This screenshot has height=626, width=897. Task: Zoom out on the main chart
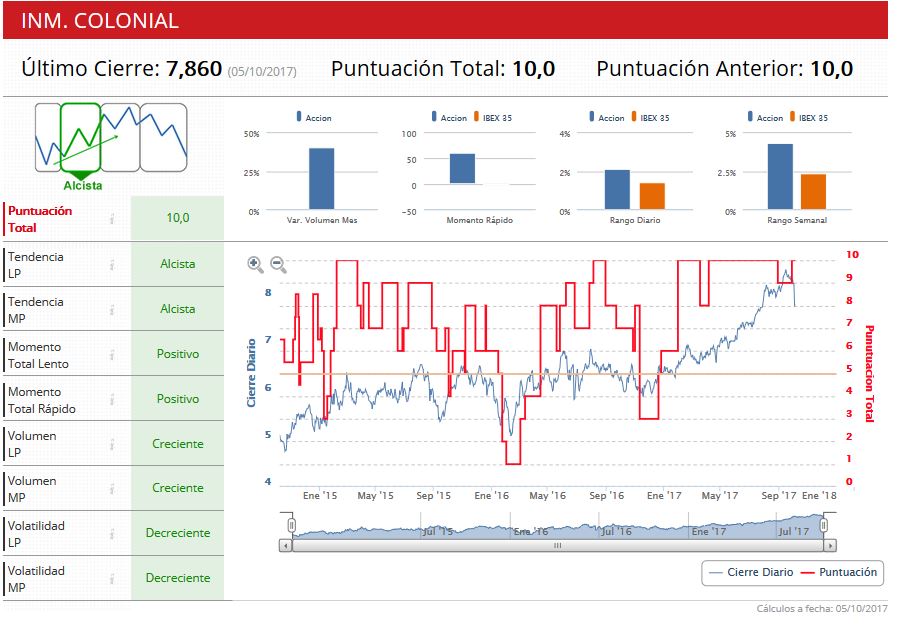coord(278,264)
